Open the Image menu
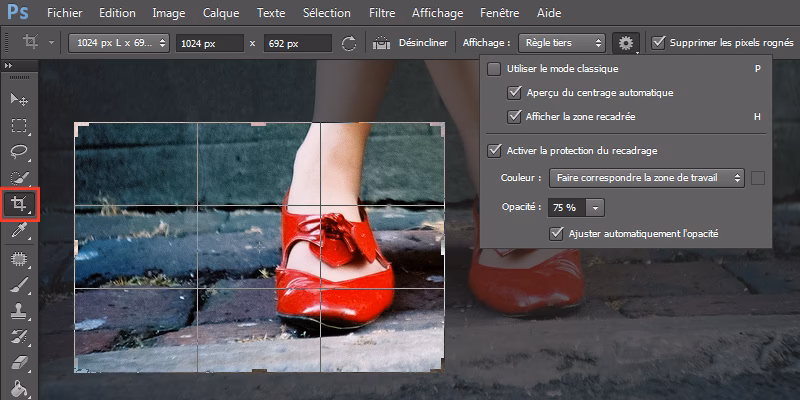The height and width of the screenshot is (400, 800). (169, 13)
